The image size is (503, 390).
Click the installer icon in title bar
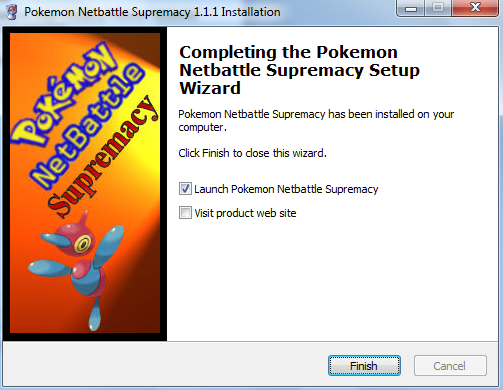(12, 12)
